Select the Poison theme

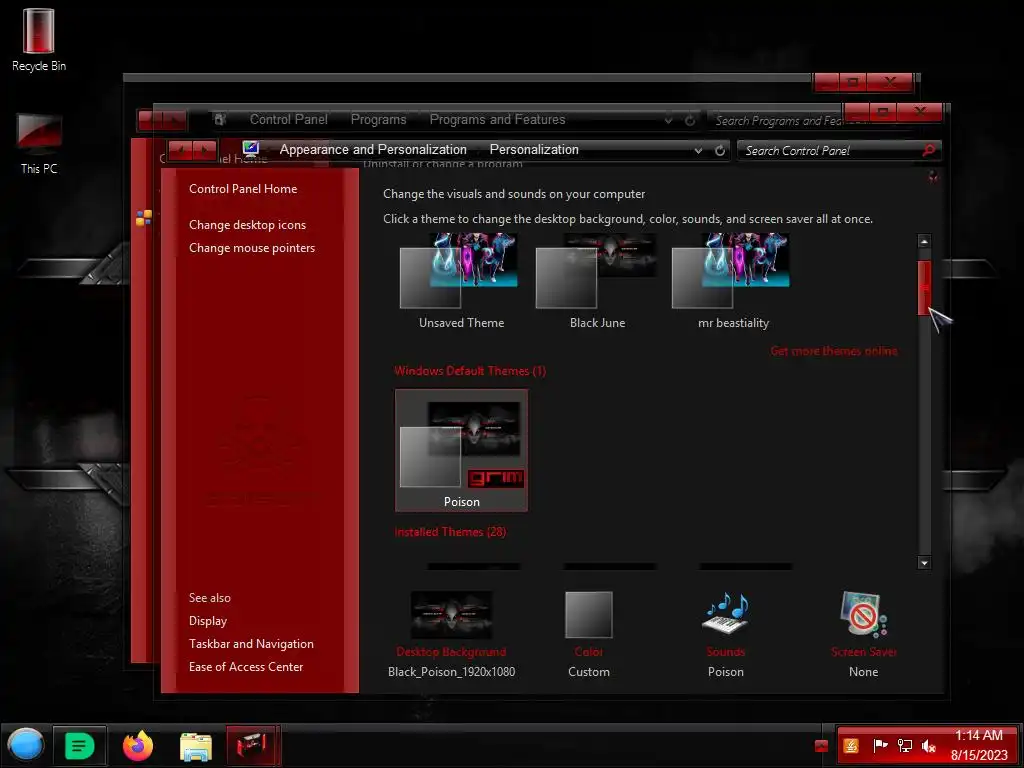point(461,451)
